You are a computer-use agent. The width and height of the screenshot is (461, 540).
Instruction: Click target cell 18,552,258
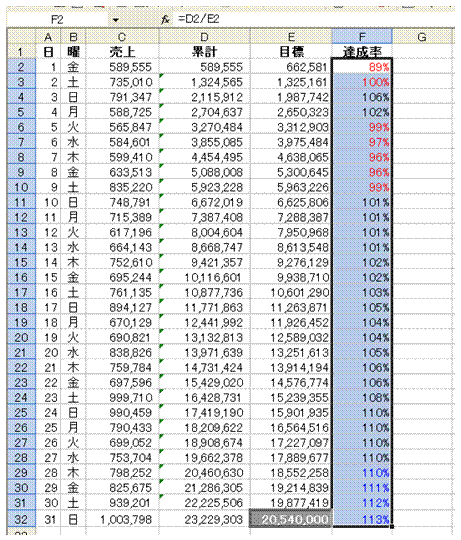pos(291,472)
